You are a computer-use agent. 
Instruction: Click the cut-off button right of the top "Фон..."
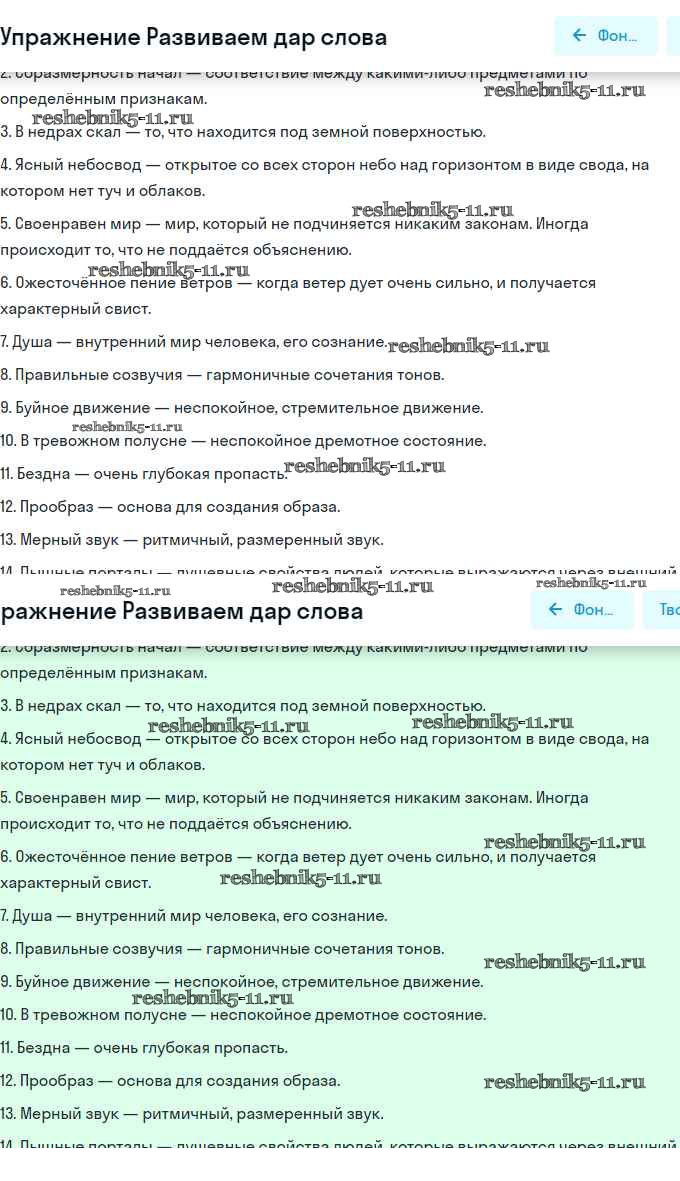673,35
